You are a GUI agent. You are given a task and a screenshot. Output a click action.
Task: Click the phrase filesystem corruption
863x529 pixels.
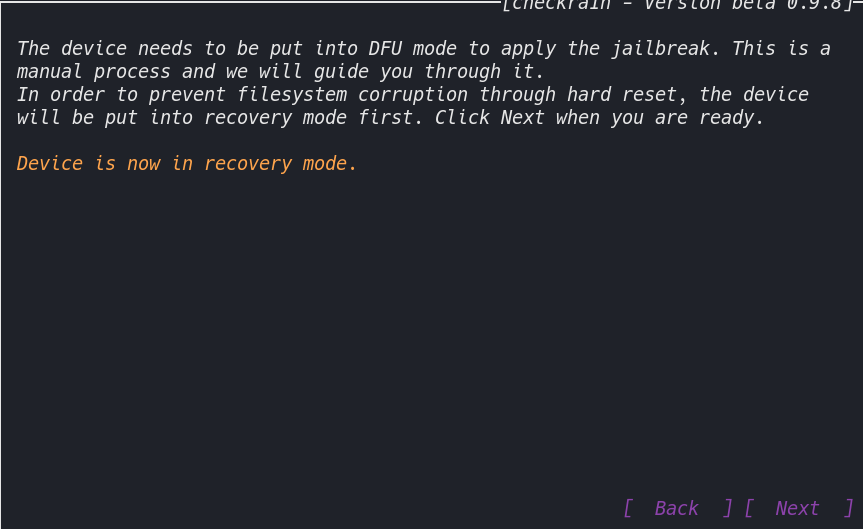352,95
